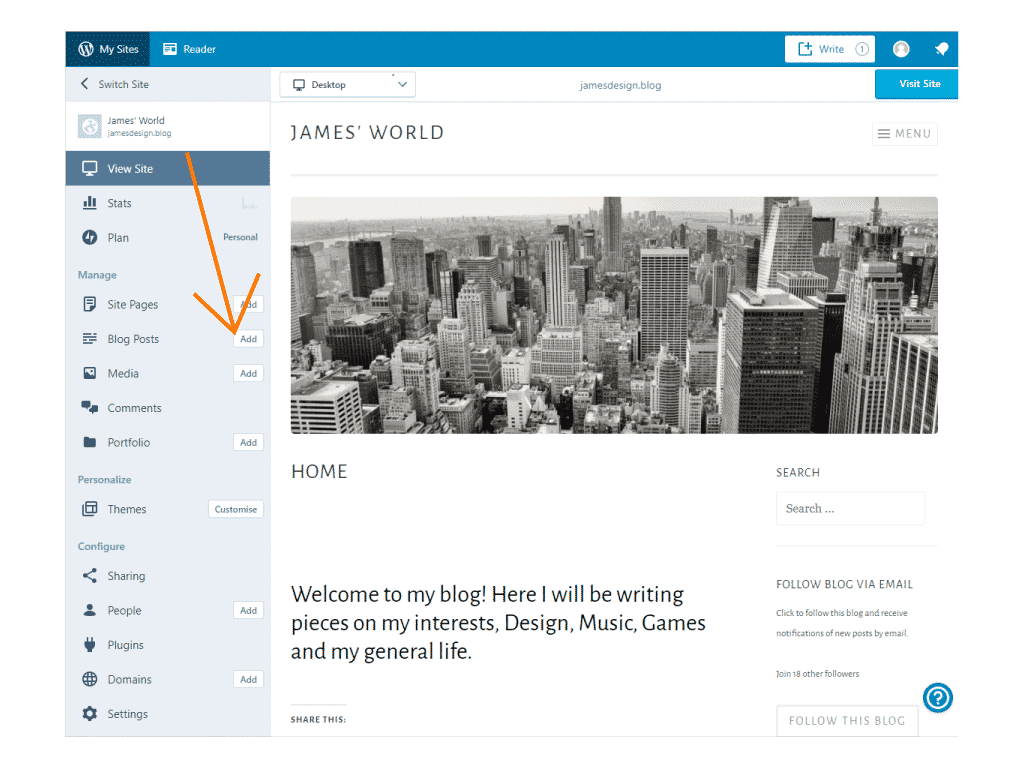Click the Personal plan label
This screenshot has height=768, width=1024.
coord(240,237)
